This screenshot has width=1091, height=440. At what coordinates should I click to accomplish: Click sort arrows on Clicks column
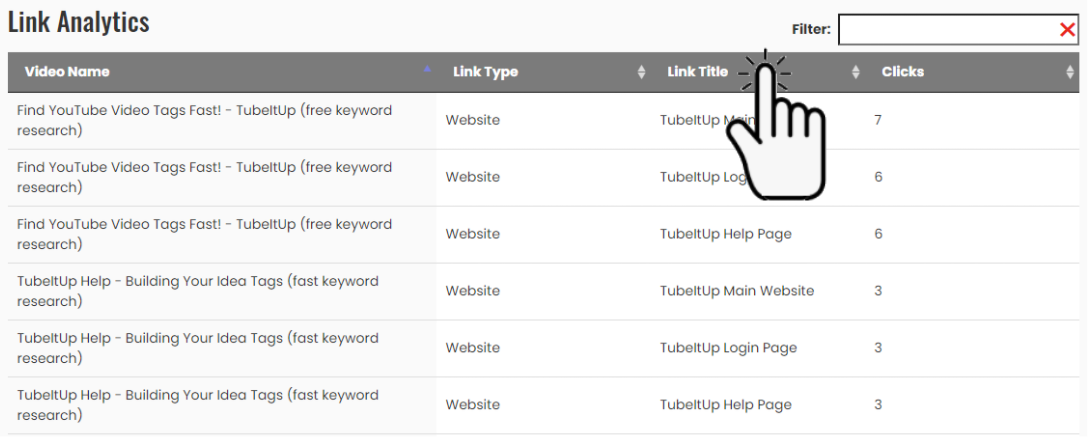coord(1069,72)
